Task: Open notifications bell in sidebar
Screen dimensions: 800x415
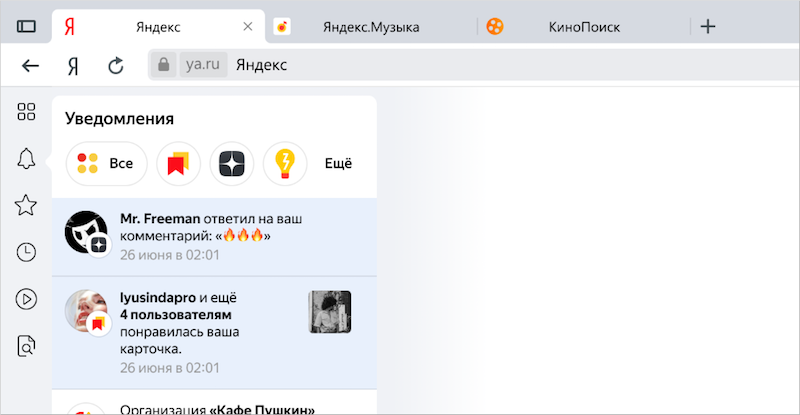Action: (x=26, y=159)
